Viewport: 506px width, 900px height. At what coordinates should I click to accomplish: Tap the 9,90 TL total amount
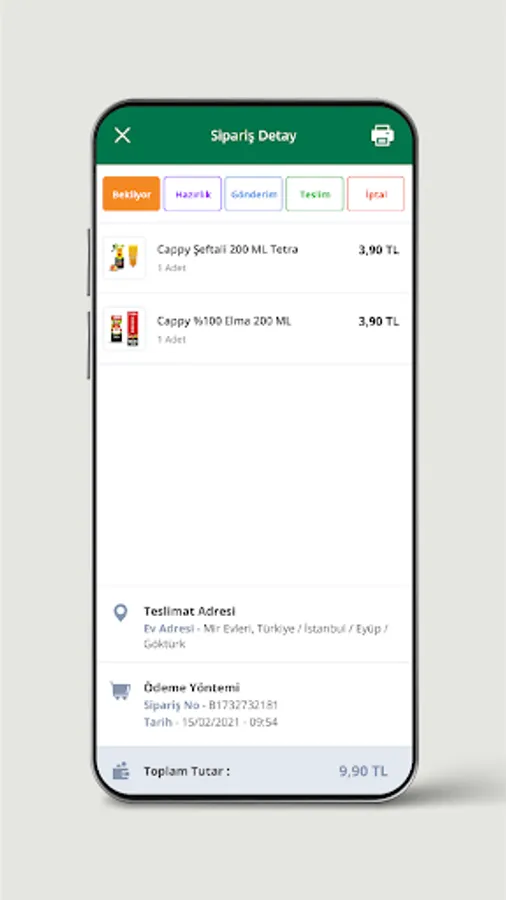click(363, 771)
